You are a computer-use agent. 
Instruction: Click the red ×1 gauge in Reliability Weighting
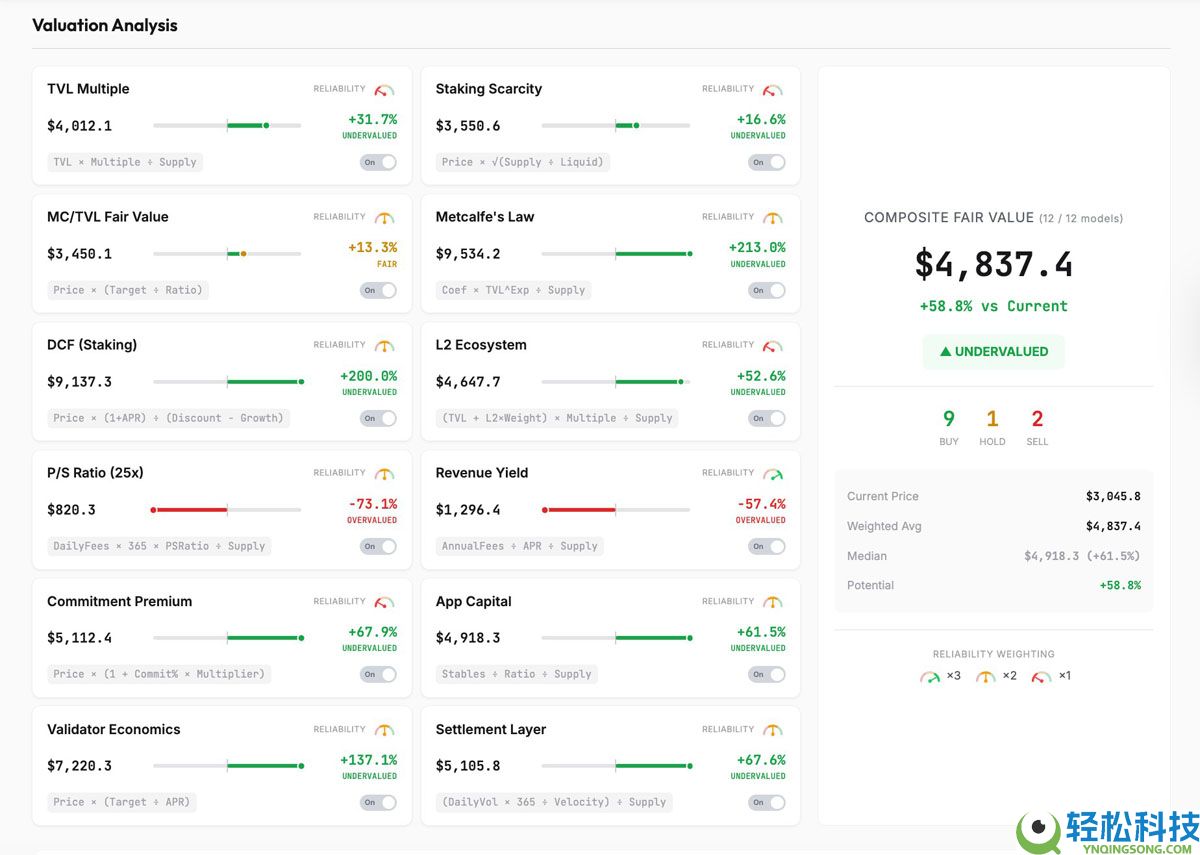pos(1041,675)
